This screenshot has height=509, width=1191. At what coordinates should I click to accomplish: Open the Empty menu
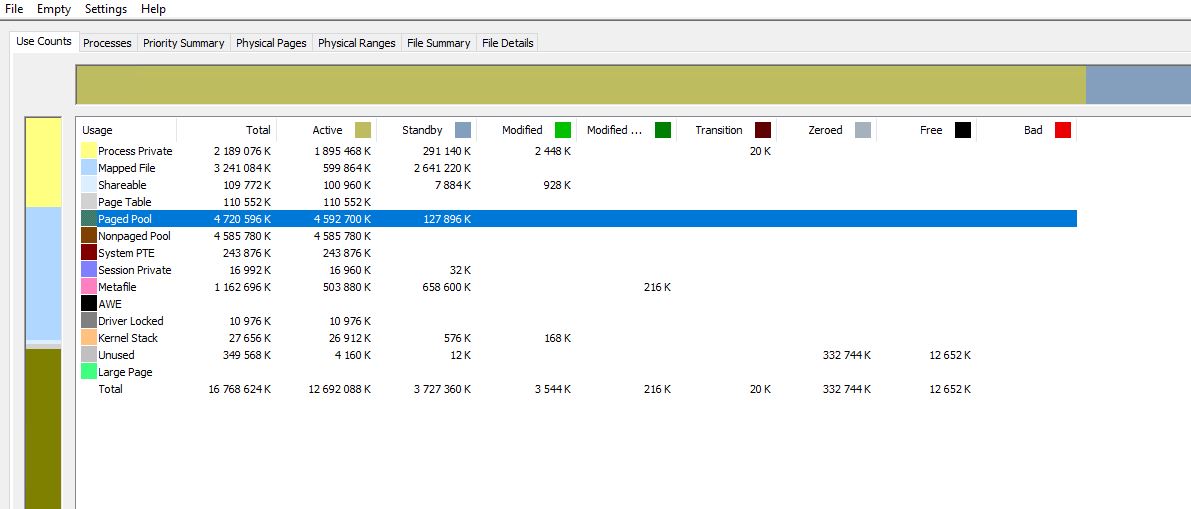click(54, 9)
